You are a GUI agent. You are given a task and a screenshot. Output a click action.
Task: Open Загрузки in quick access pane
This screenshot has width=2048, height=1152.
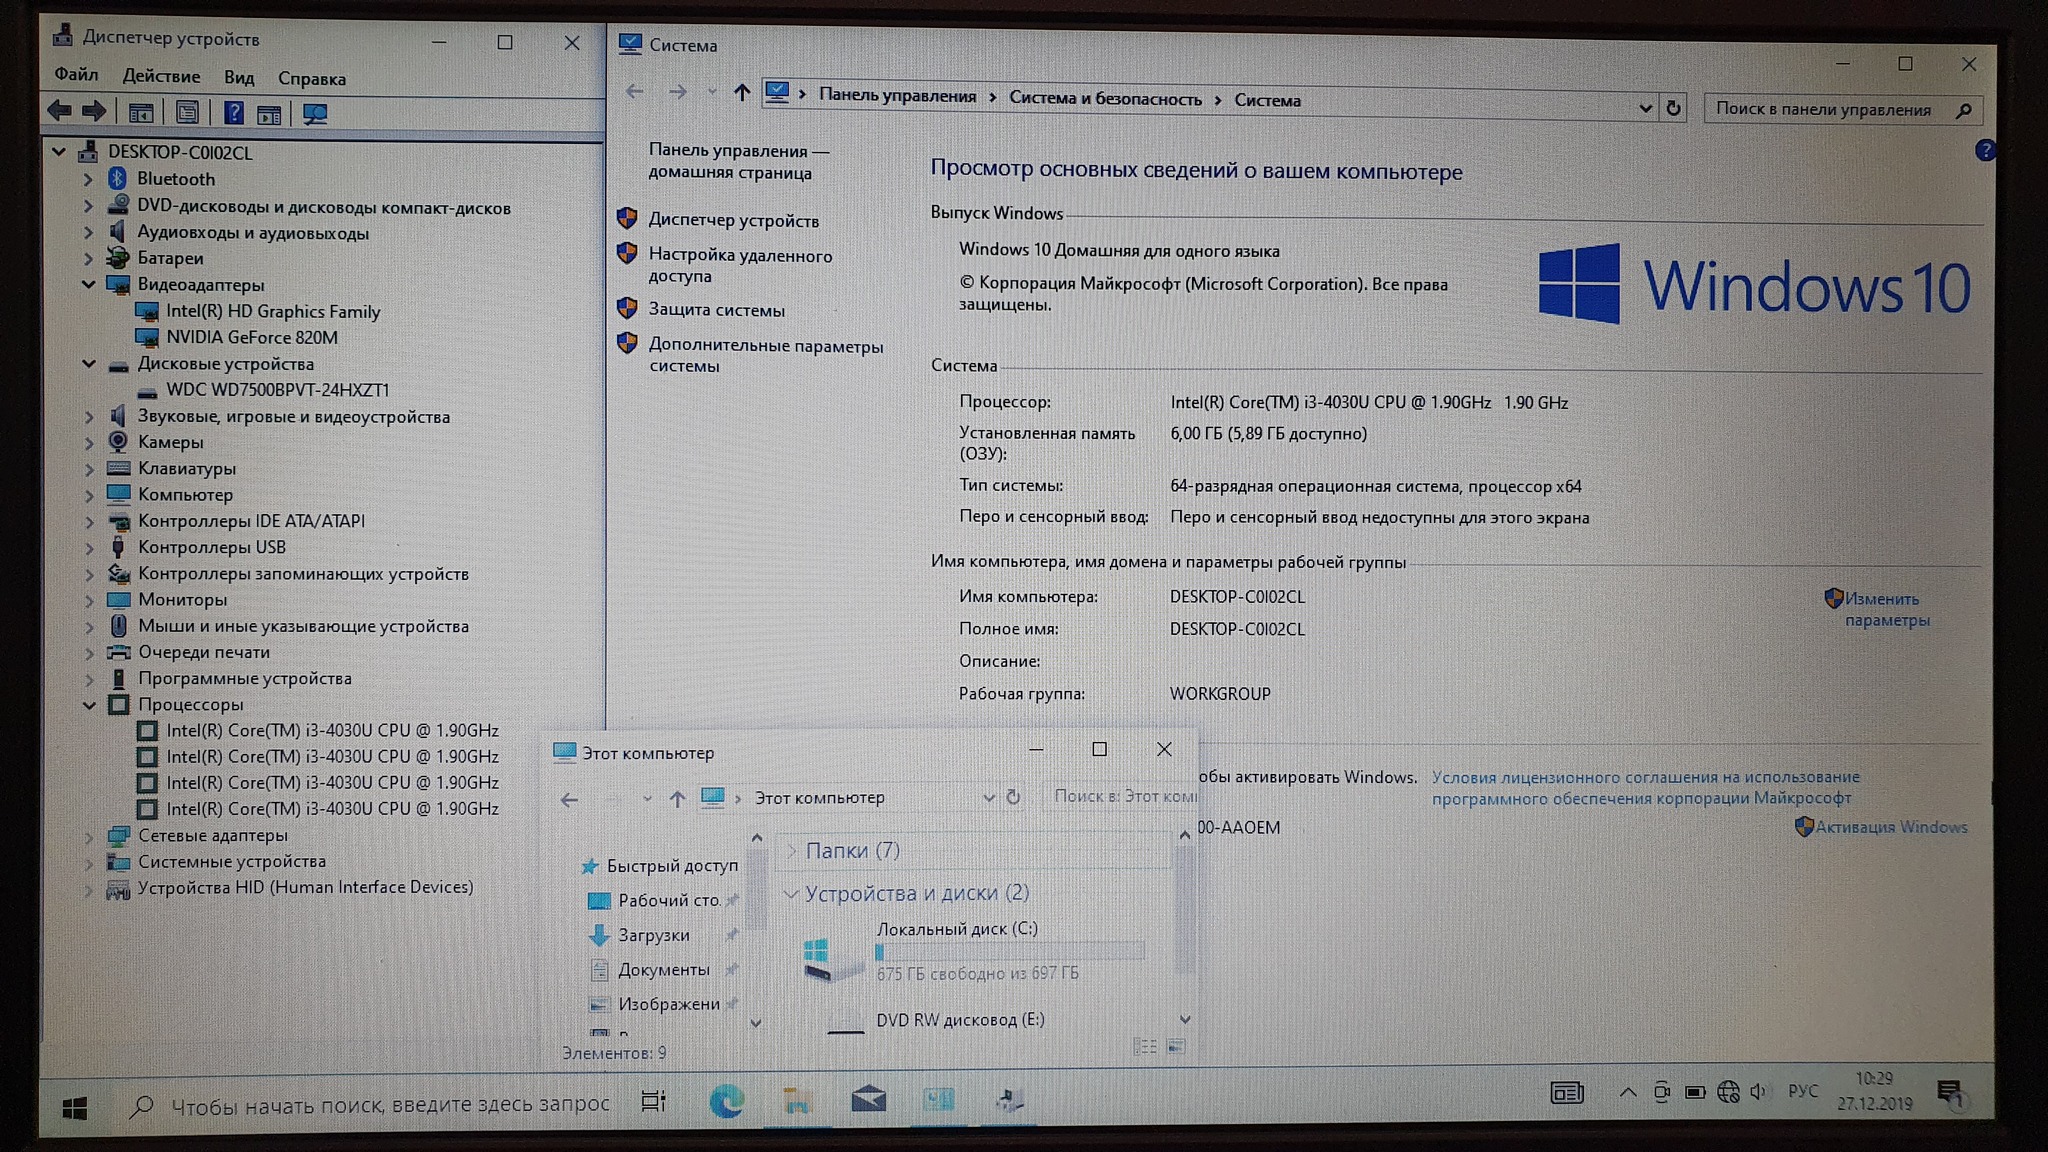pos(653,936)
